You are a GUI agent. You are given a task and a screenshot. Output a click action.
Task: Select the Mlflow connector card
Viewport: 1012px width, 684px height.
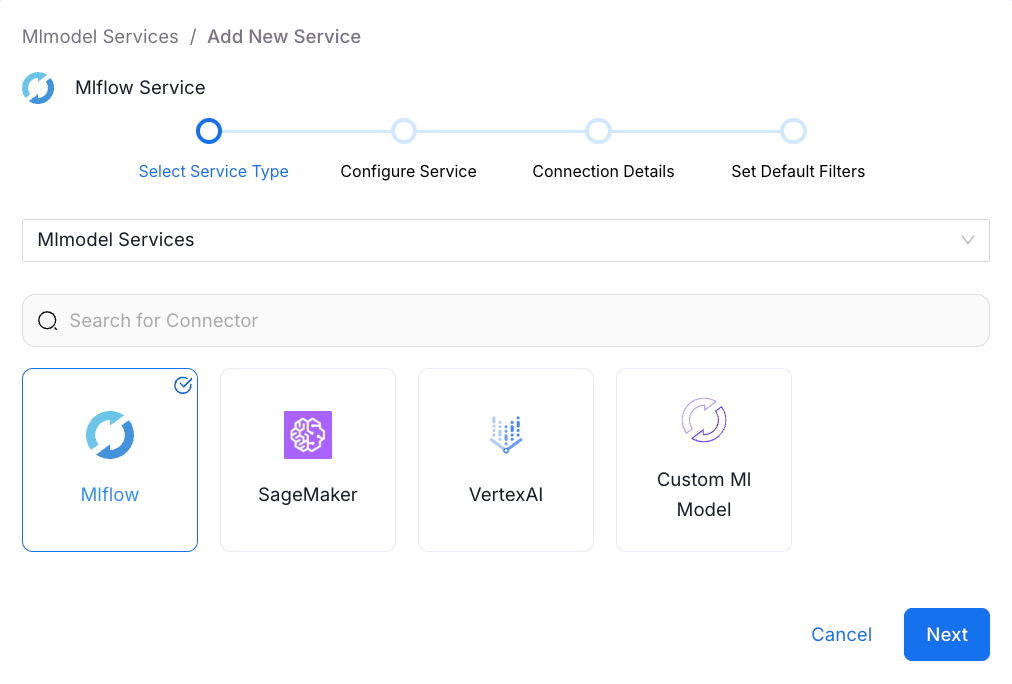pos(110,460)
